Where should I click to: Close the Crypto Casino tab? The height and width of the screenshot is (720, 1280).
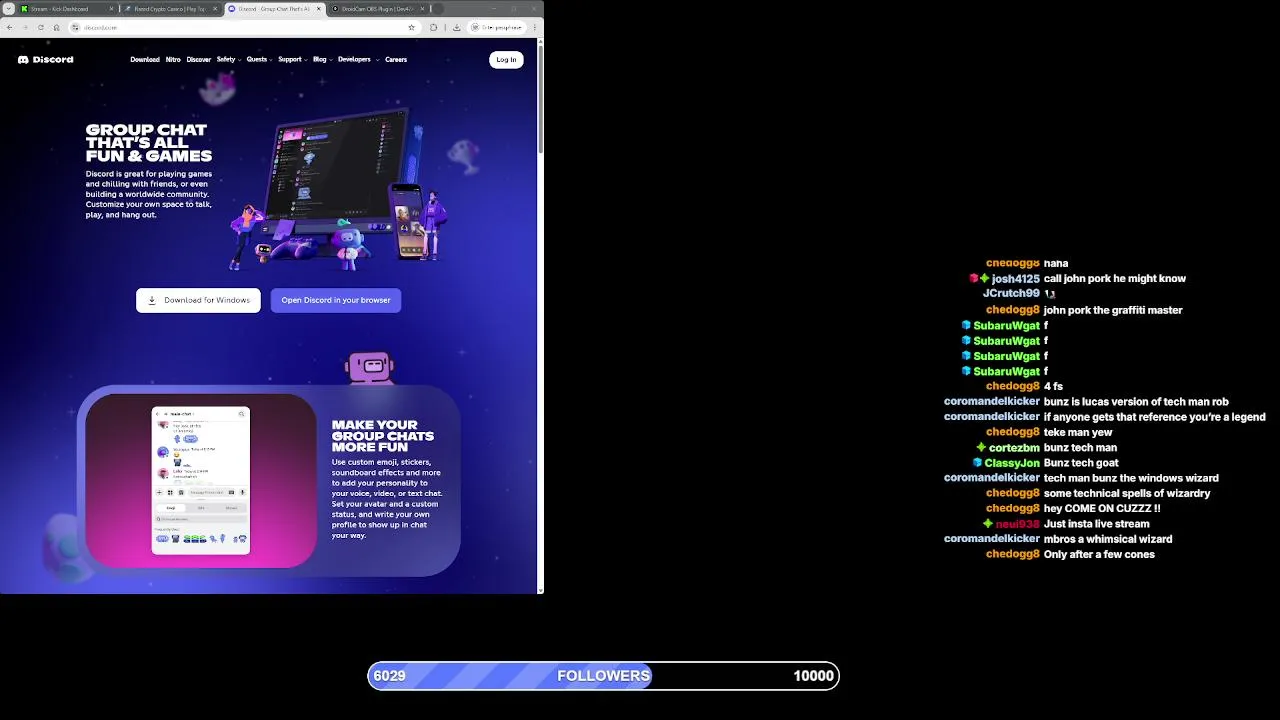click(215, 9)
